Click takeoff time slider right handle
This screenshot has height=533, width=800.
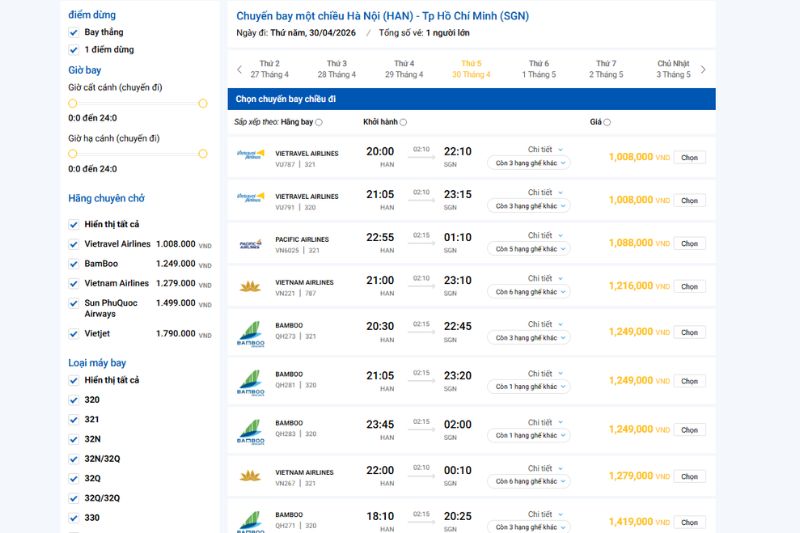pyautogui.click(x=203, y=104)
